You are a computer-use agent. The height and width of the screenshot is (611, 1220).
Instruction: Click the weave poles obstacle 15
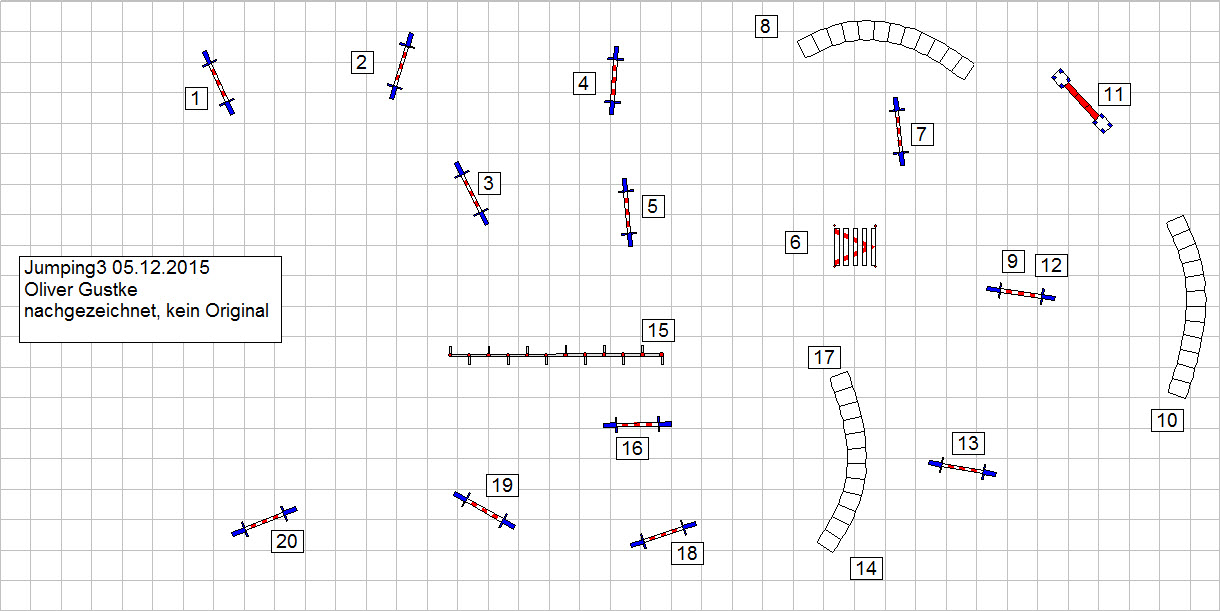[556, 354]
